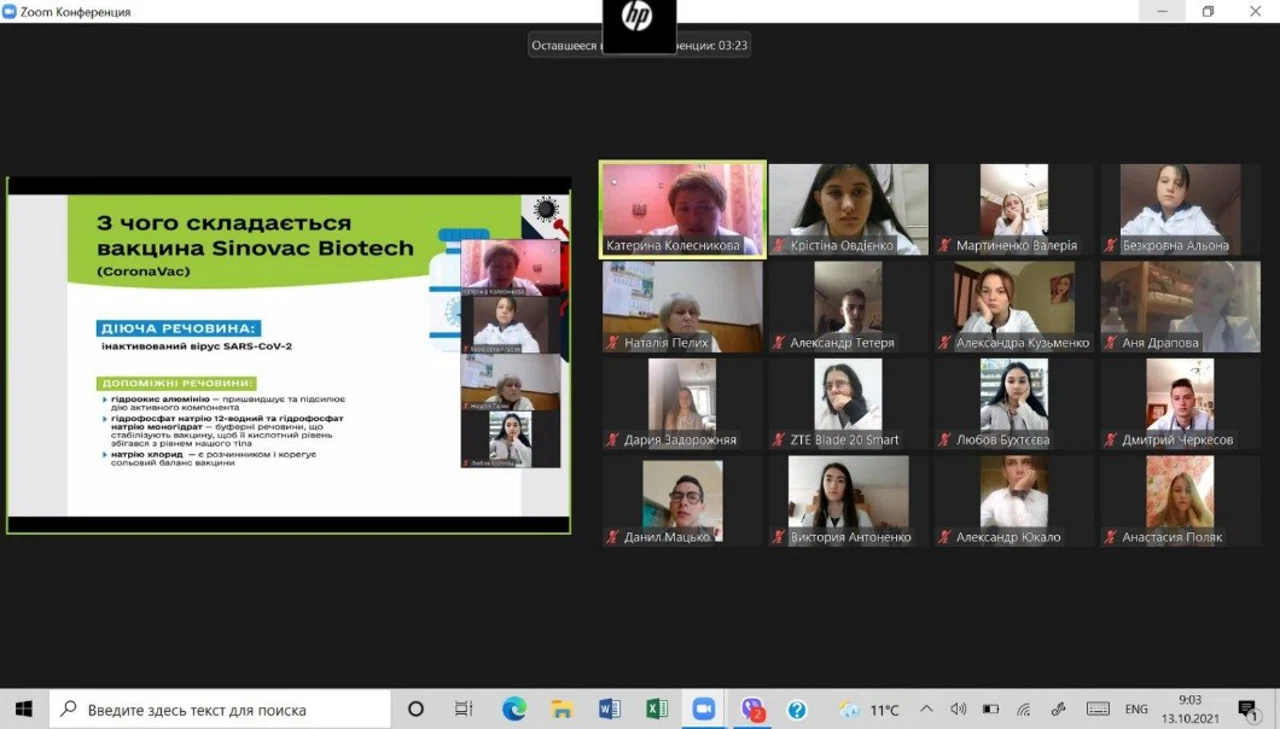Click the muted mic icon beside Любов Бухтєєва
This screenshot has height=729, width=1280.
coord(944,439)
